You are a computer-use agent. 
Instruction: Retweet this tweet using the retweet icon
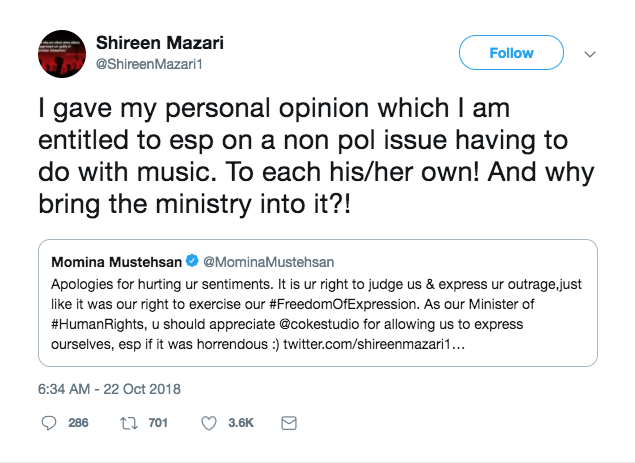[x=129, y=423]
